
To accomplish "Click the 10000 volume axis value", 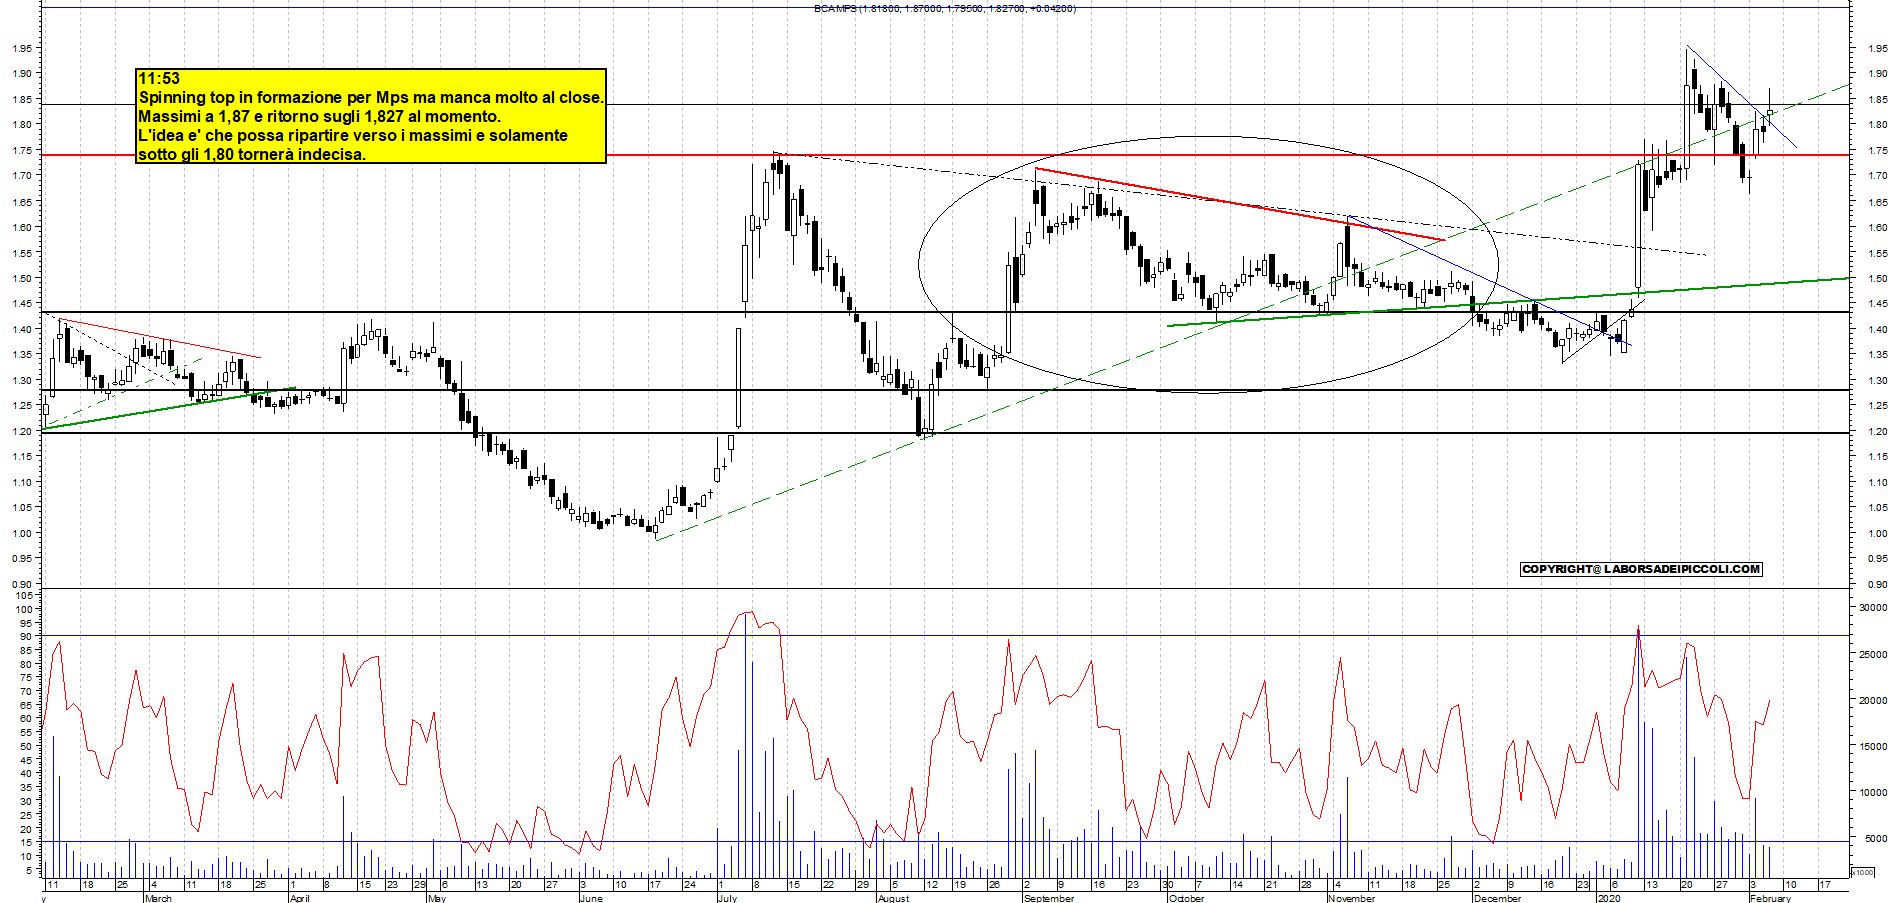I will 1872,792.
